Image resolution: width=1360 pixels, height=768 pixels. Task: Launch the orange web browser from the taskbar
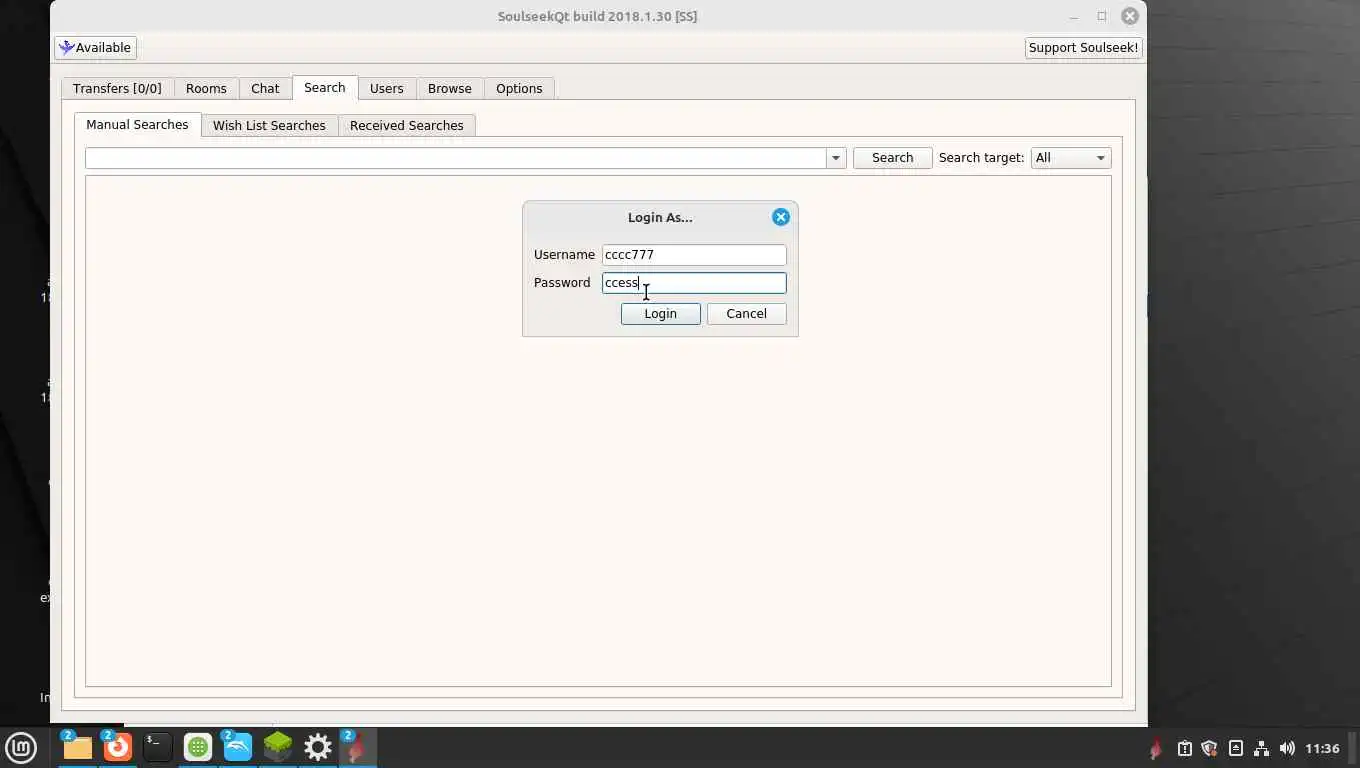point(117,747)
